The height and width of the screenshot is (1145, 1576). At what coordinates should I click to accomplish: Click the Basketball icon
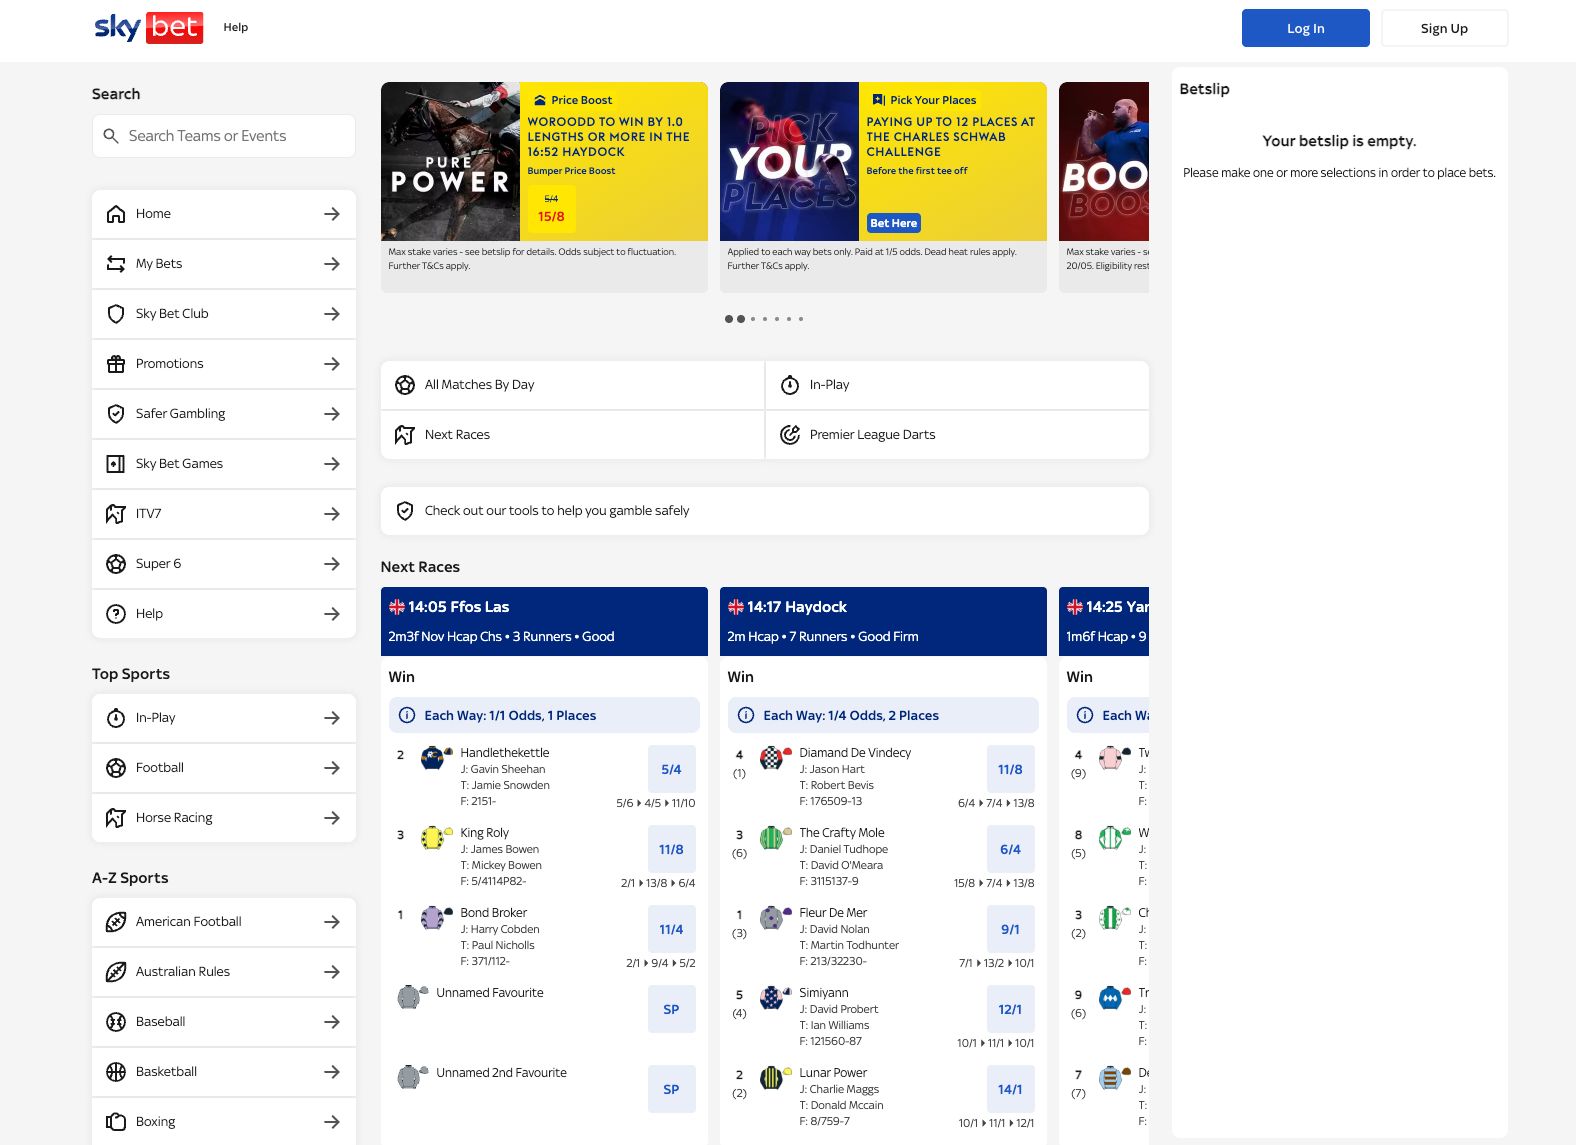coord(116,1072)
